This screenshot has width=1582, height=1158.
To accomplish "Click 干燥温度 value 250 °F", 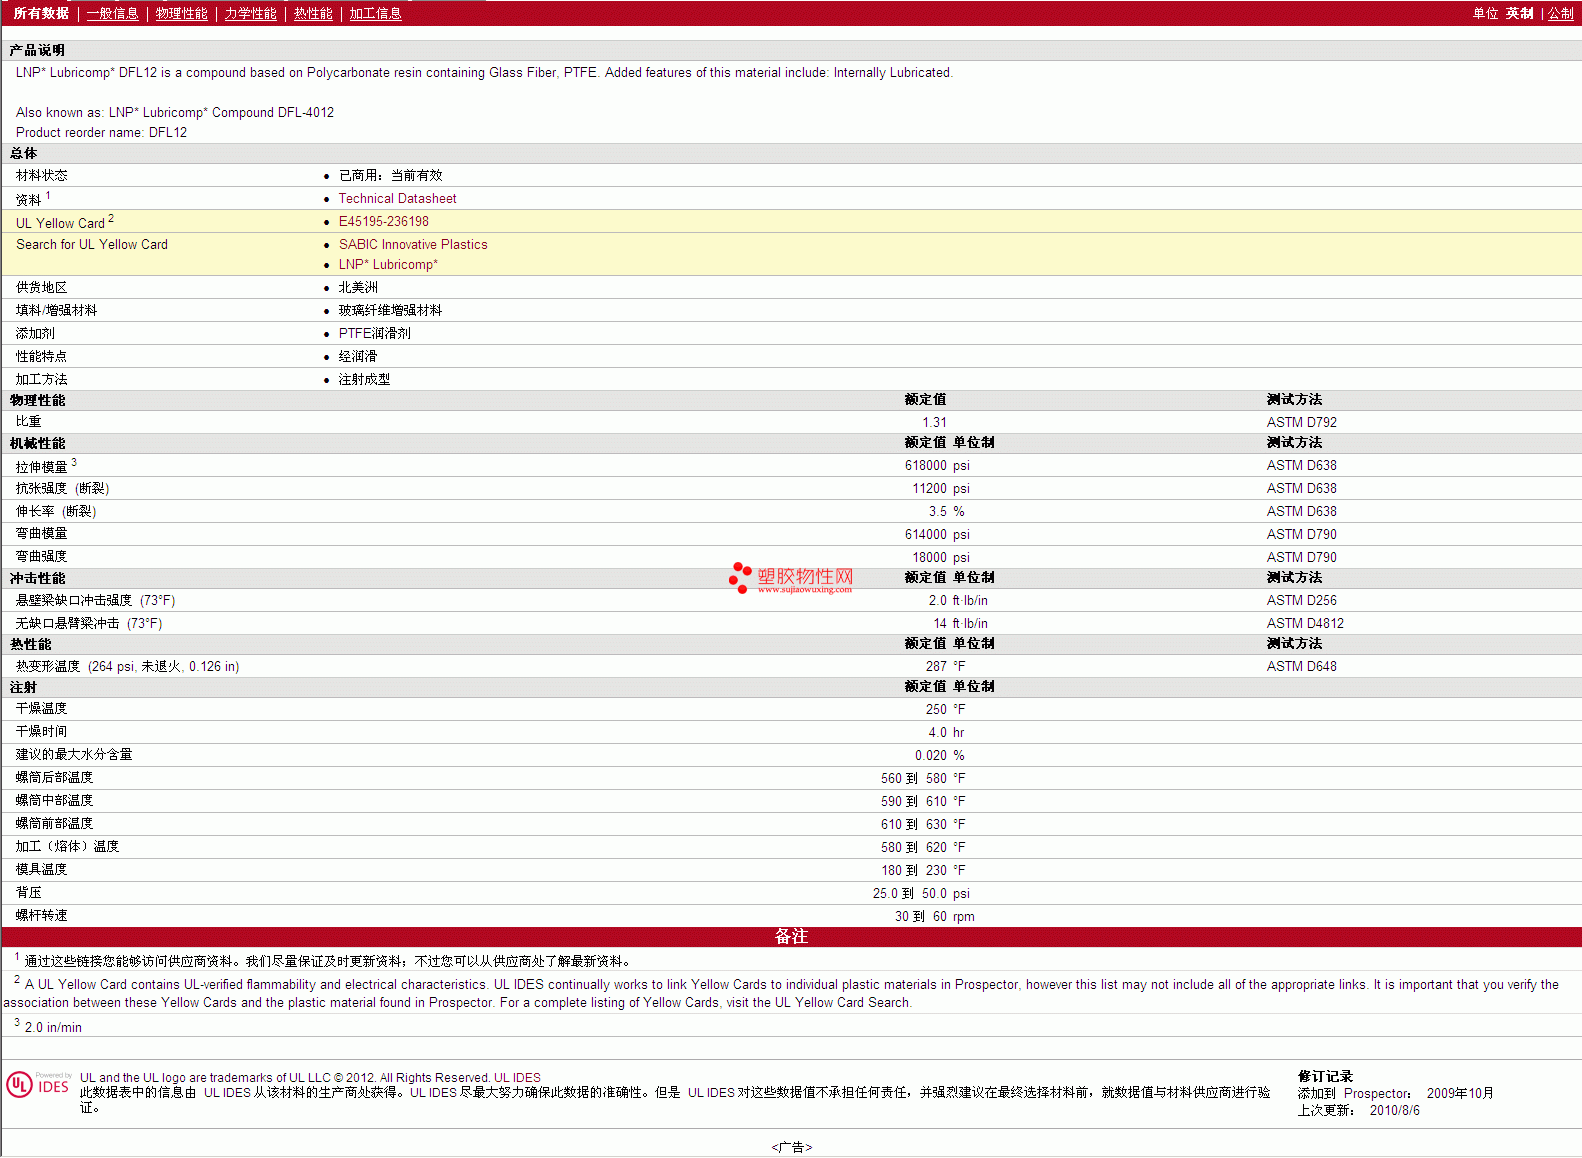I will (x=945, y=709).
